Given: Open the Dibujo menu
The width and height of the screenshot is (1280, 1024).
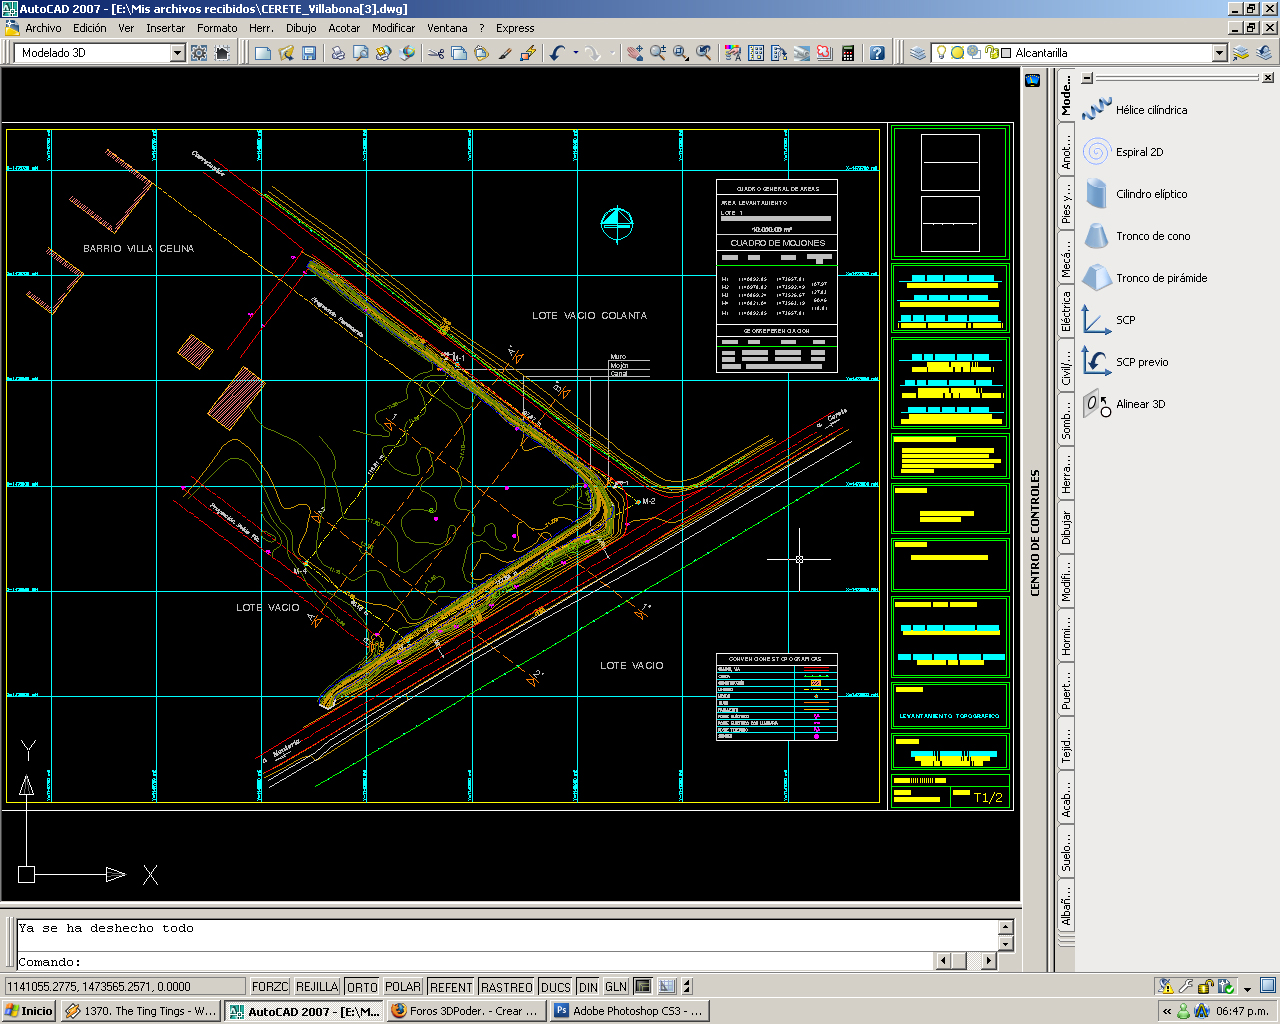Looking at the screenshot, I should coord(301,28).
